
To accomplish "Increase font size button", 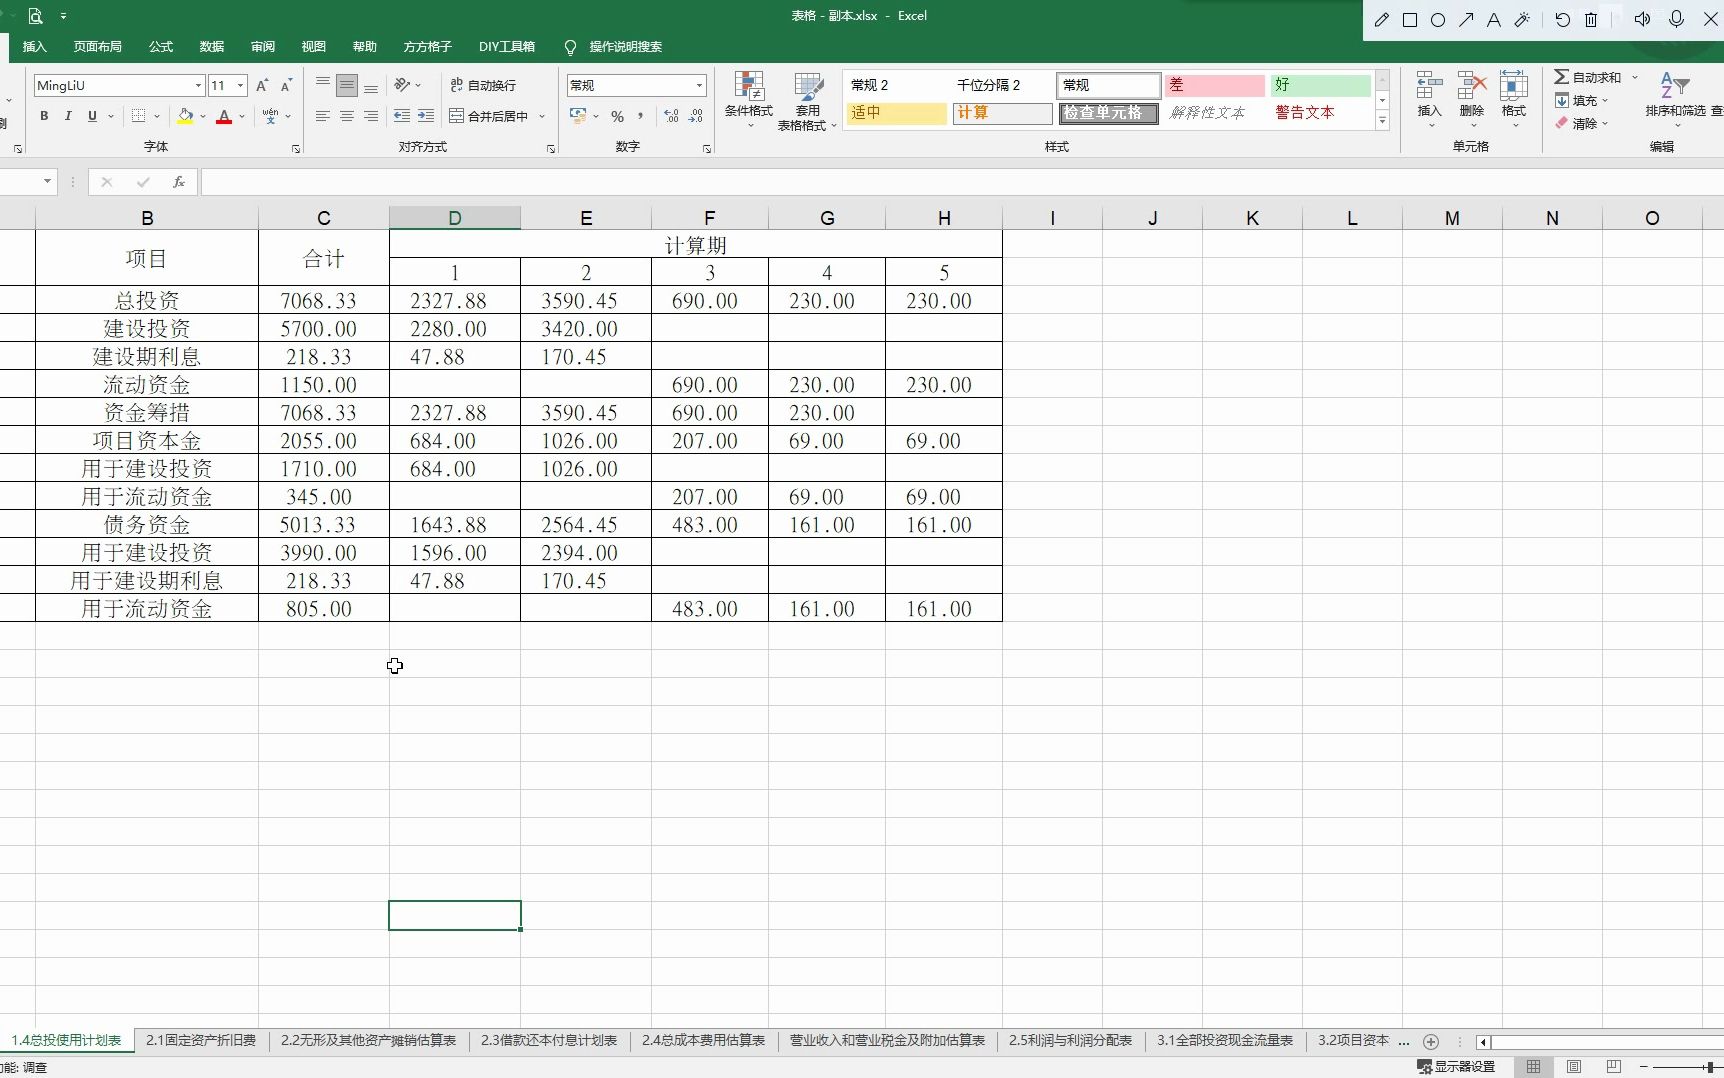I will click(262, 86).
